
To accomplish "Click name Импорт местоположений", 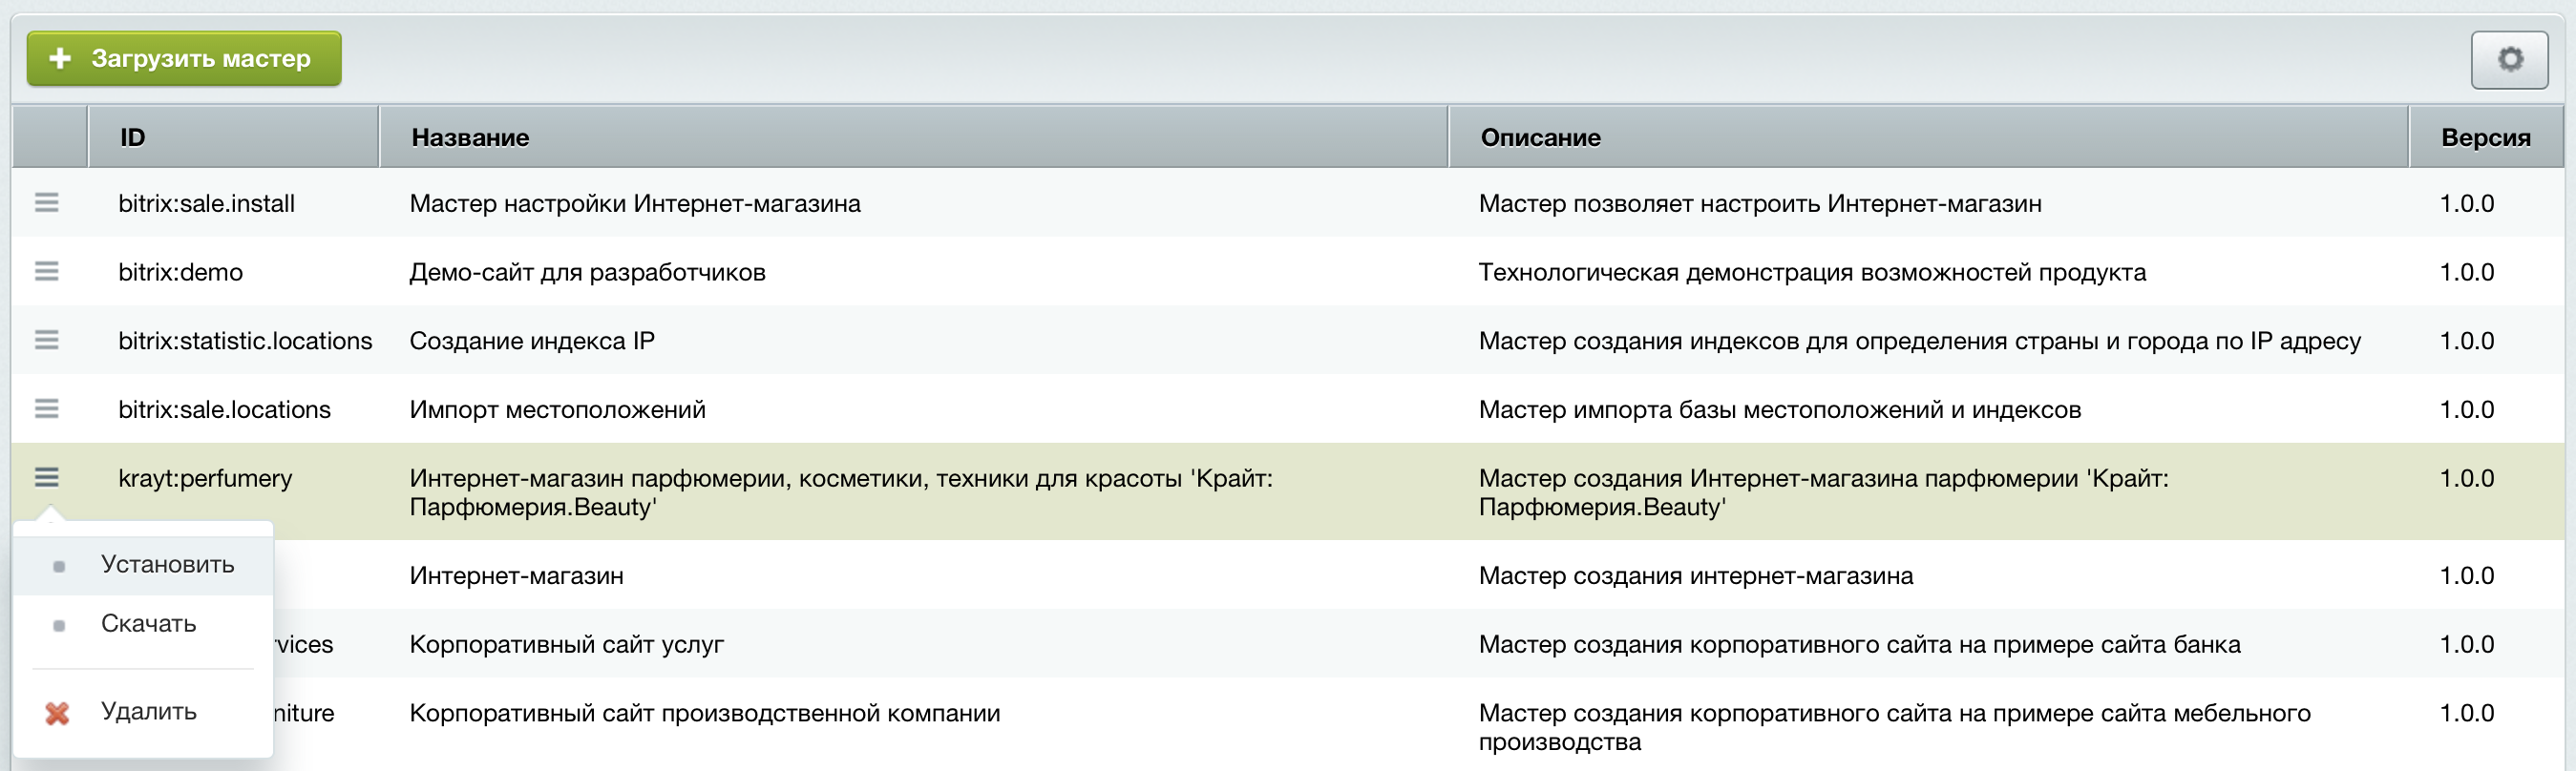I will coord(558,410).
